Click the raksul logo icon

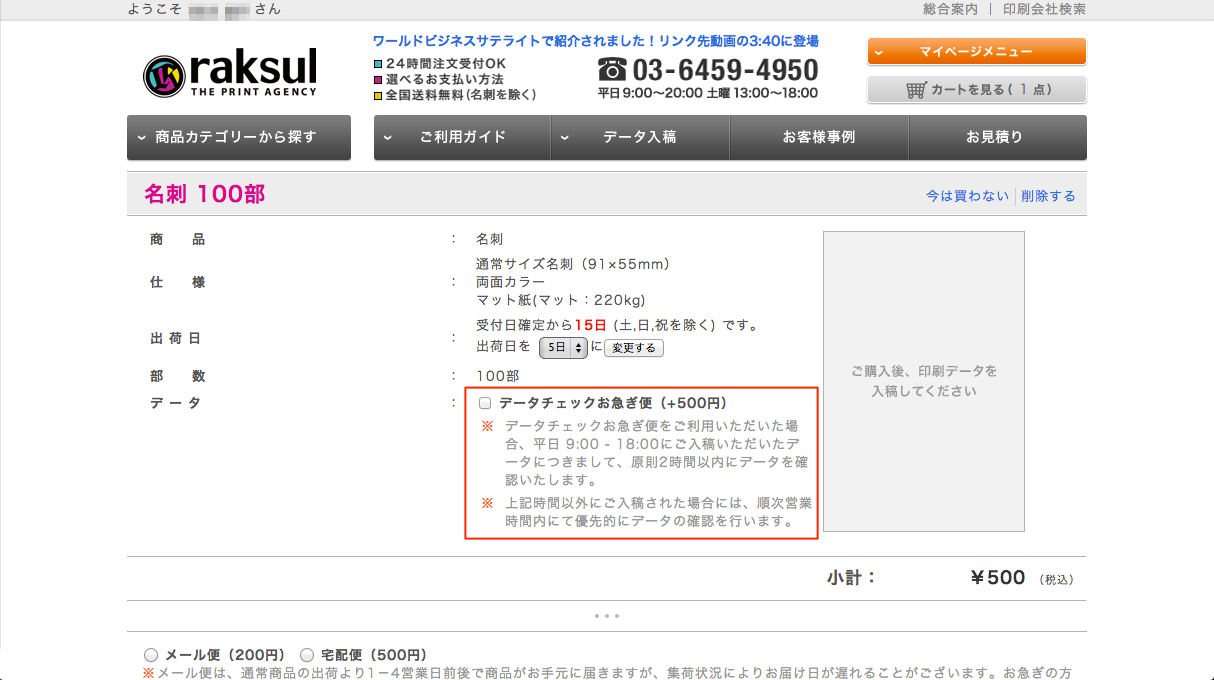point(163,75)
